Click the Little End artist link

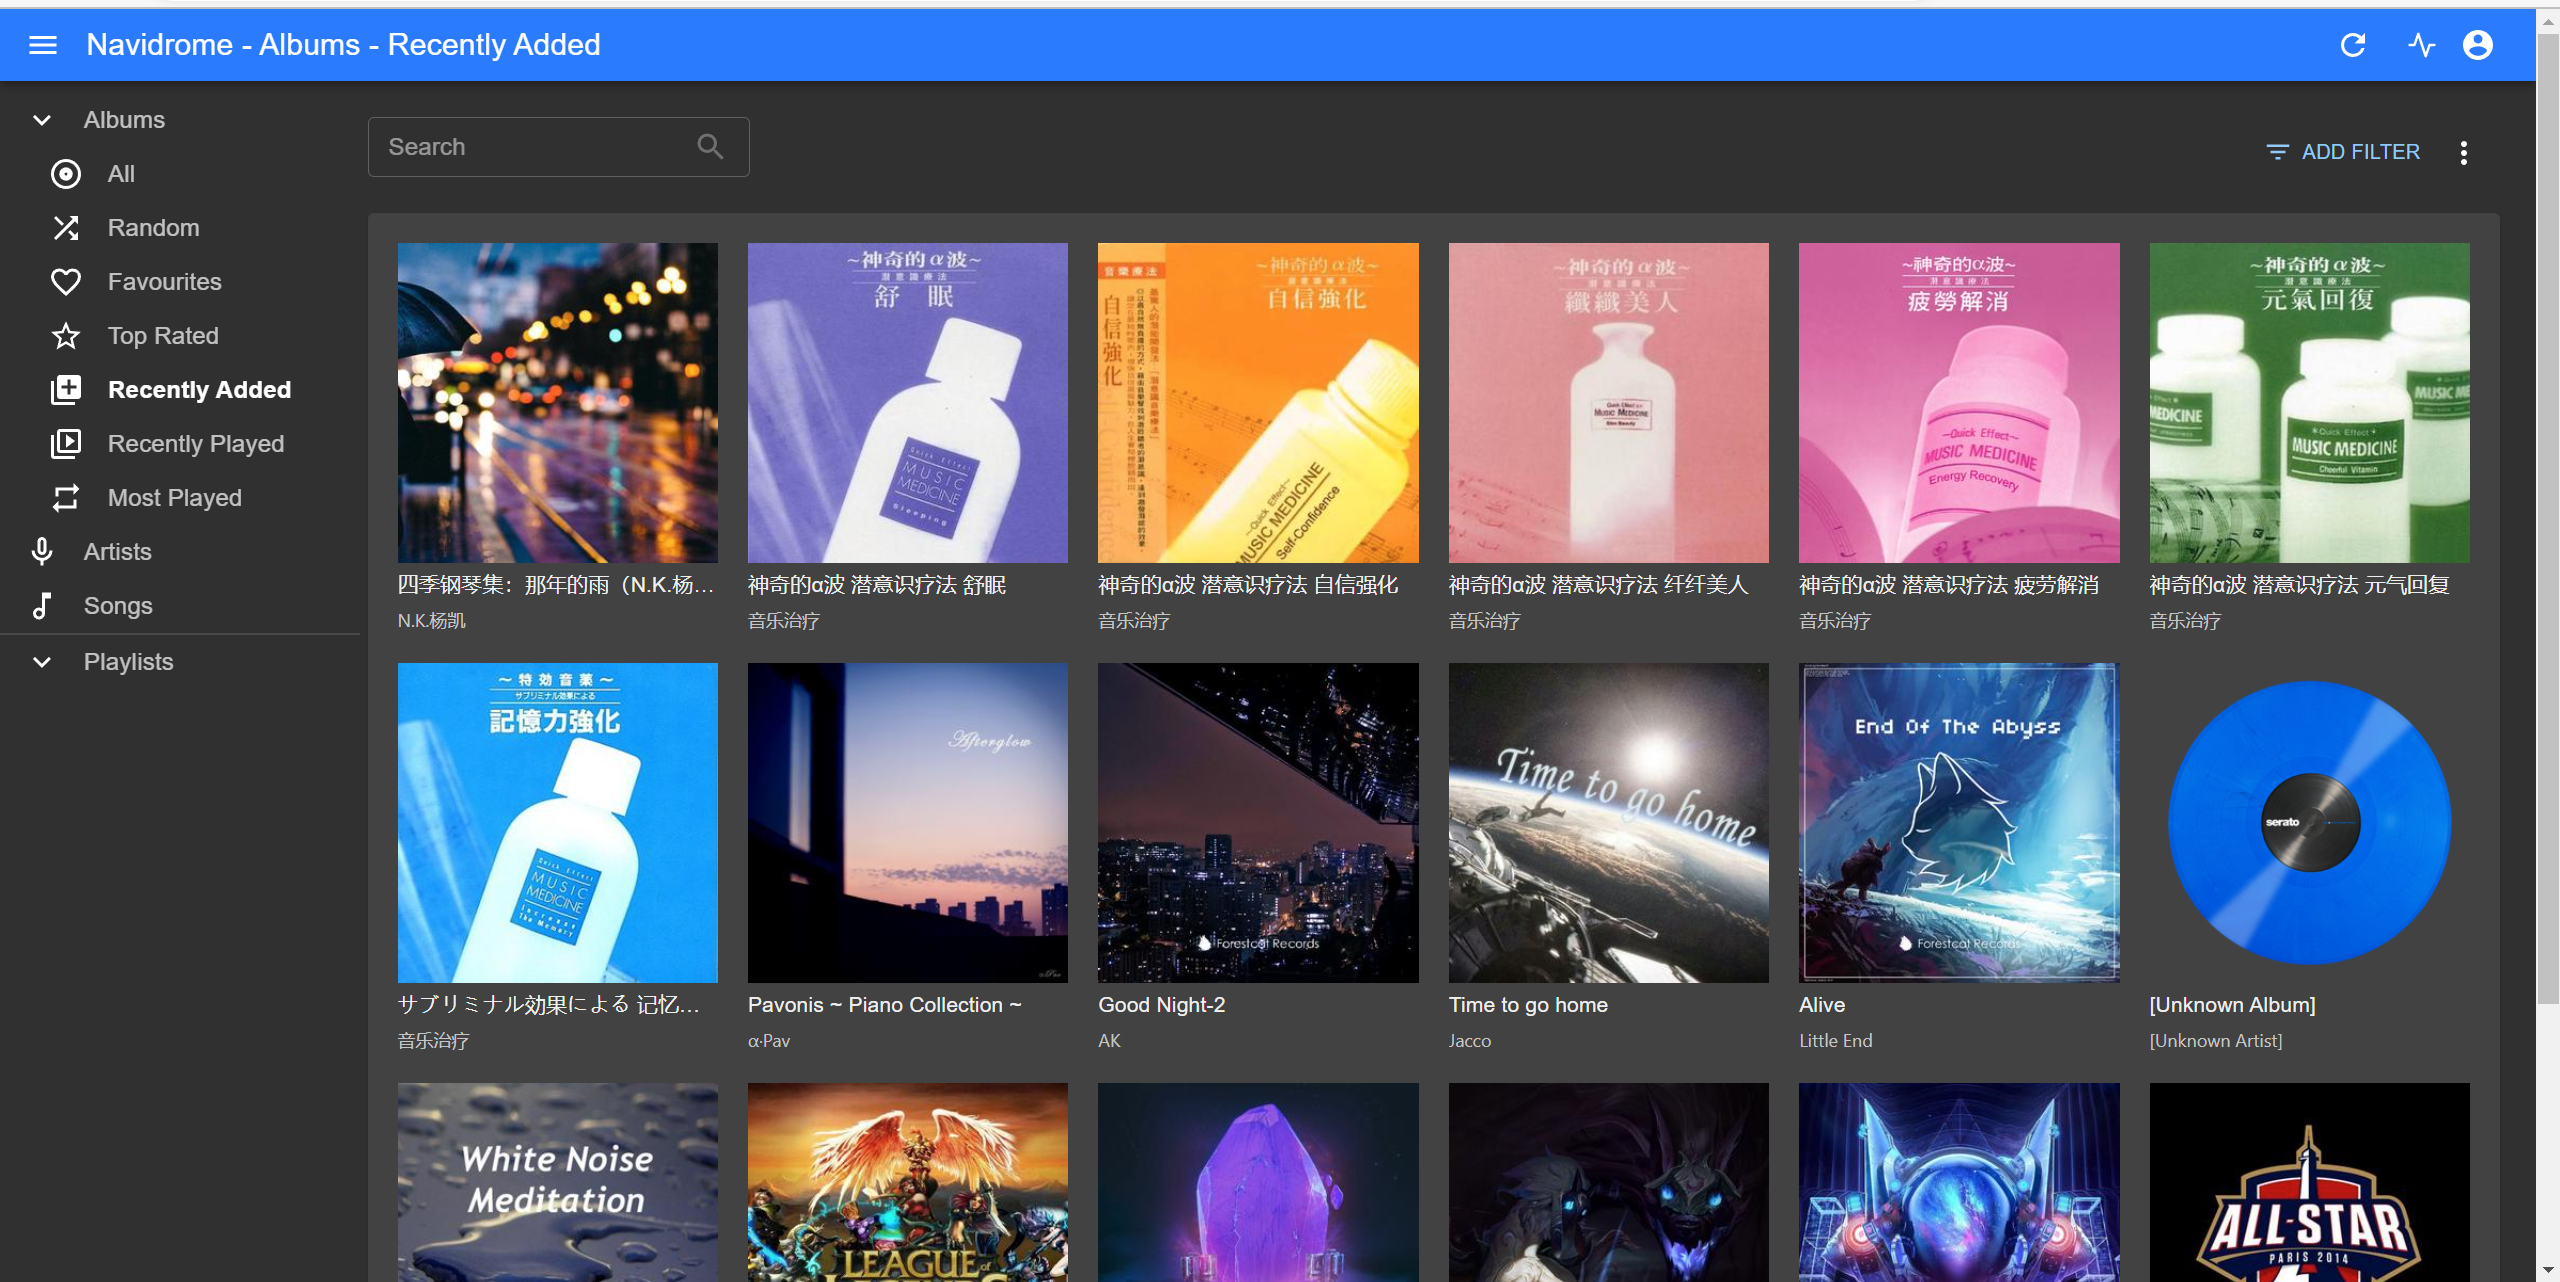point(1836,1041)
